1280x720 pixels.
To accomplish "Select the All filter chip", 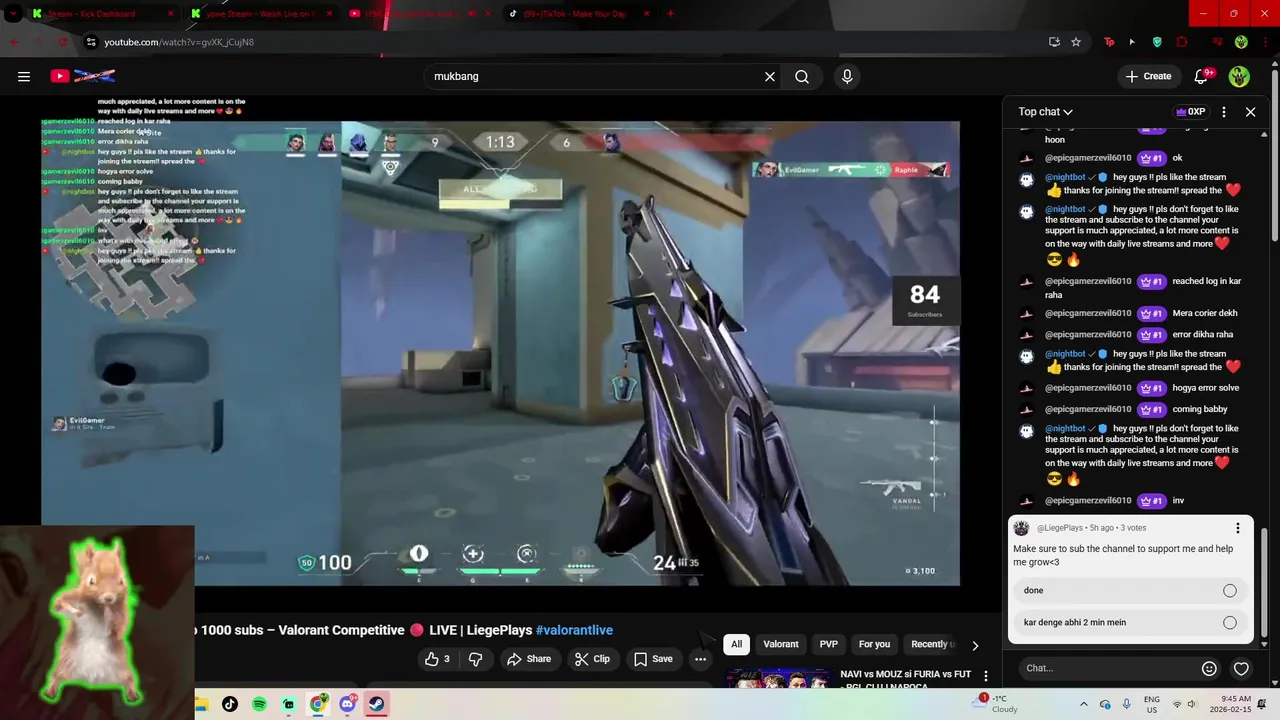I will pyautogui.click(x=736, y=644).
